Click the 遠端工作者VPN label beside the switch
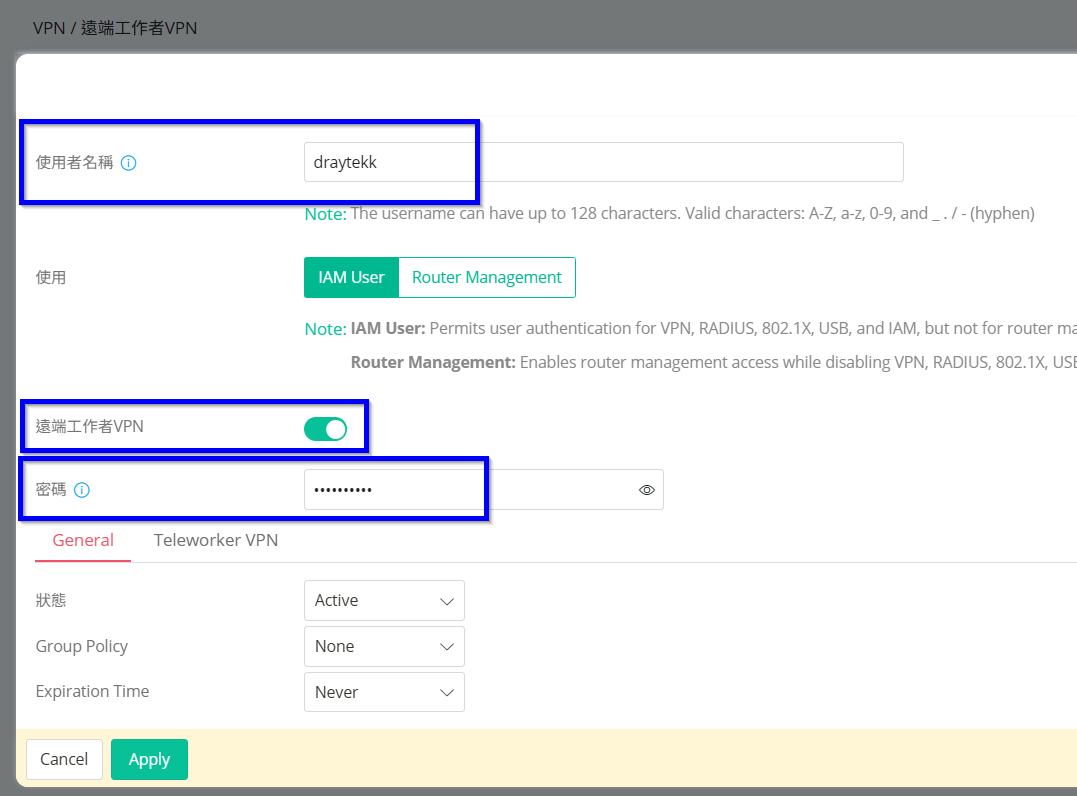 [90, 426]
